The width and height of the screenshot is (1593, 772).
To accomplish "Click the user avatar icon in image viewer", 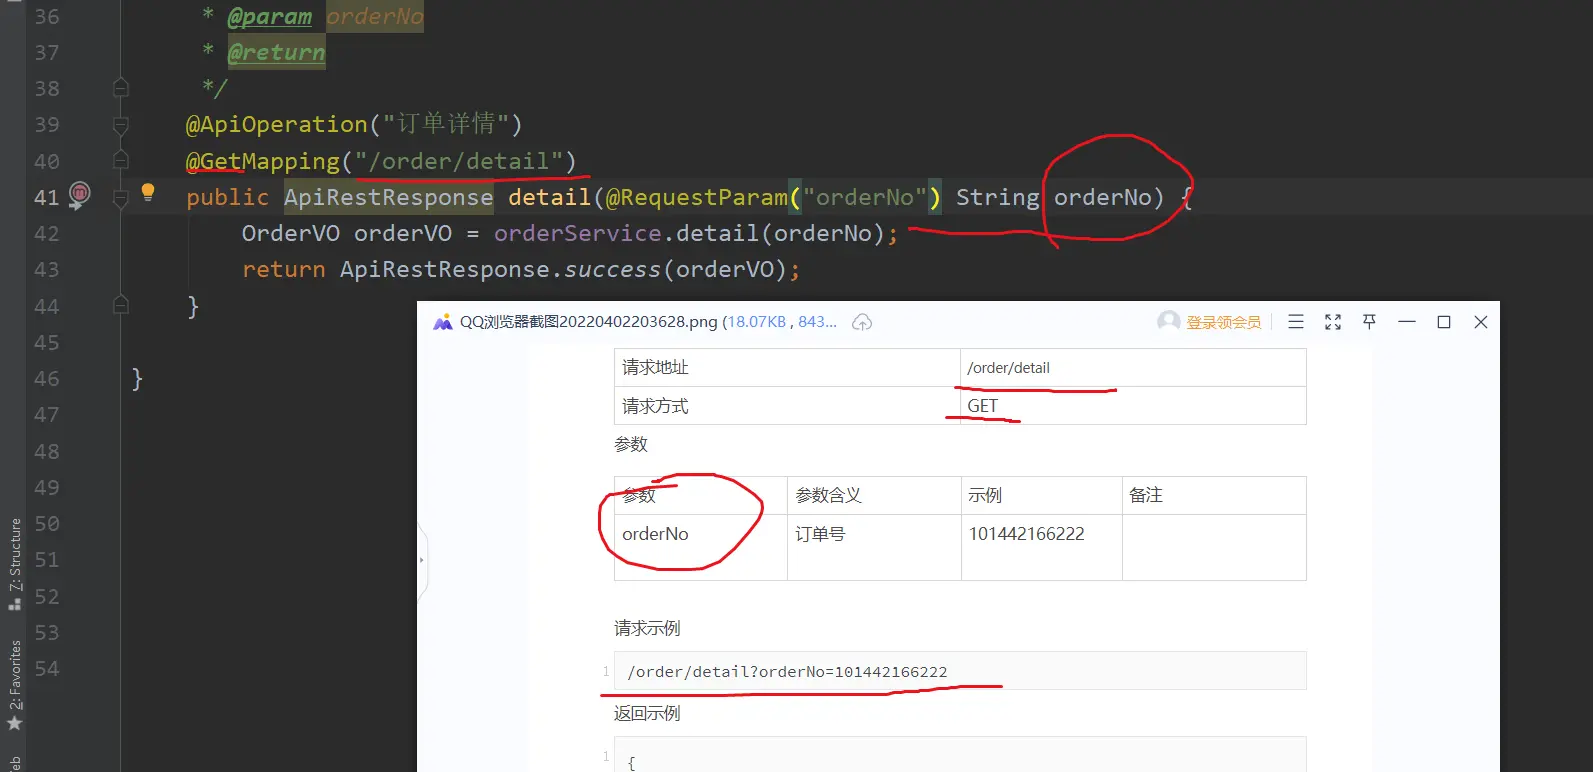I will coord(1168,321).
